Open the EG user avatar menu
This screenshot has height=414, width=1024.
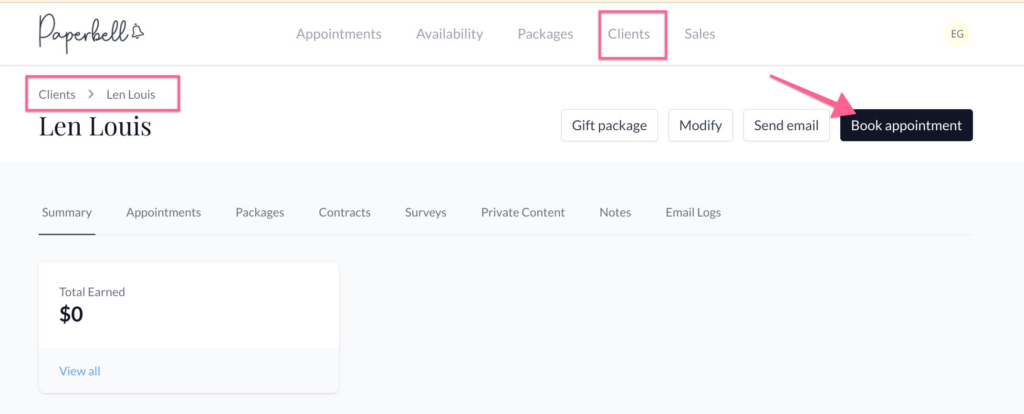click(957, 34)
